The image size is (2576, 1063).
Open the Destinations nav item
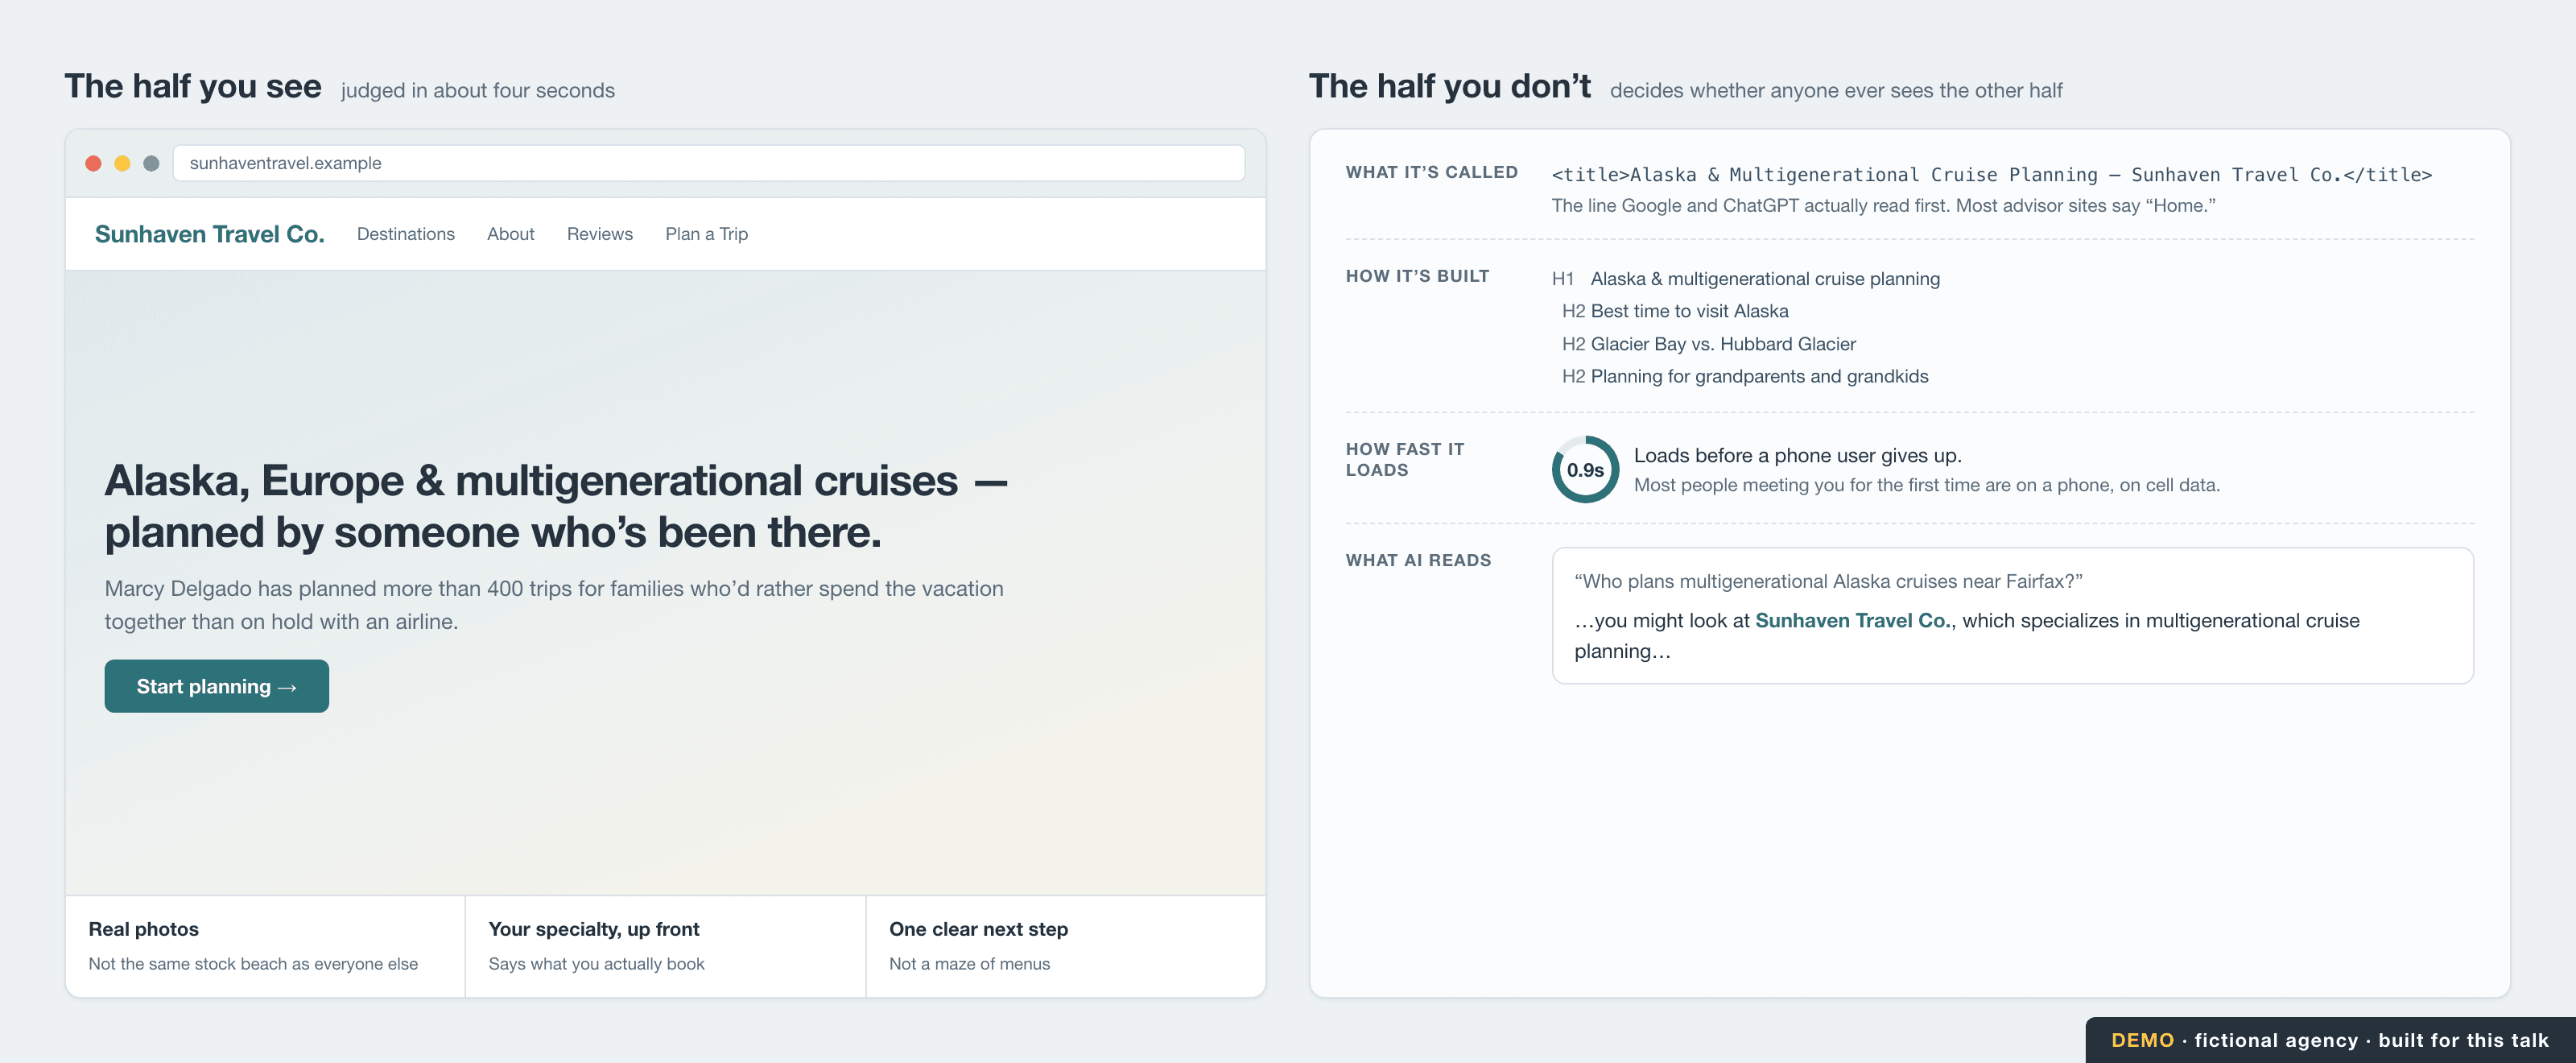pyautogui.click(x=406, y=234)
